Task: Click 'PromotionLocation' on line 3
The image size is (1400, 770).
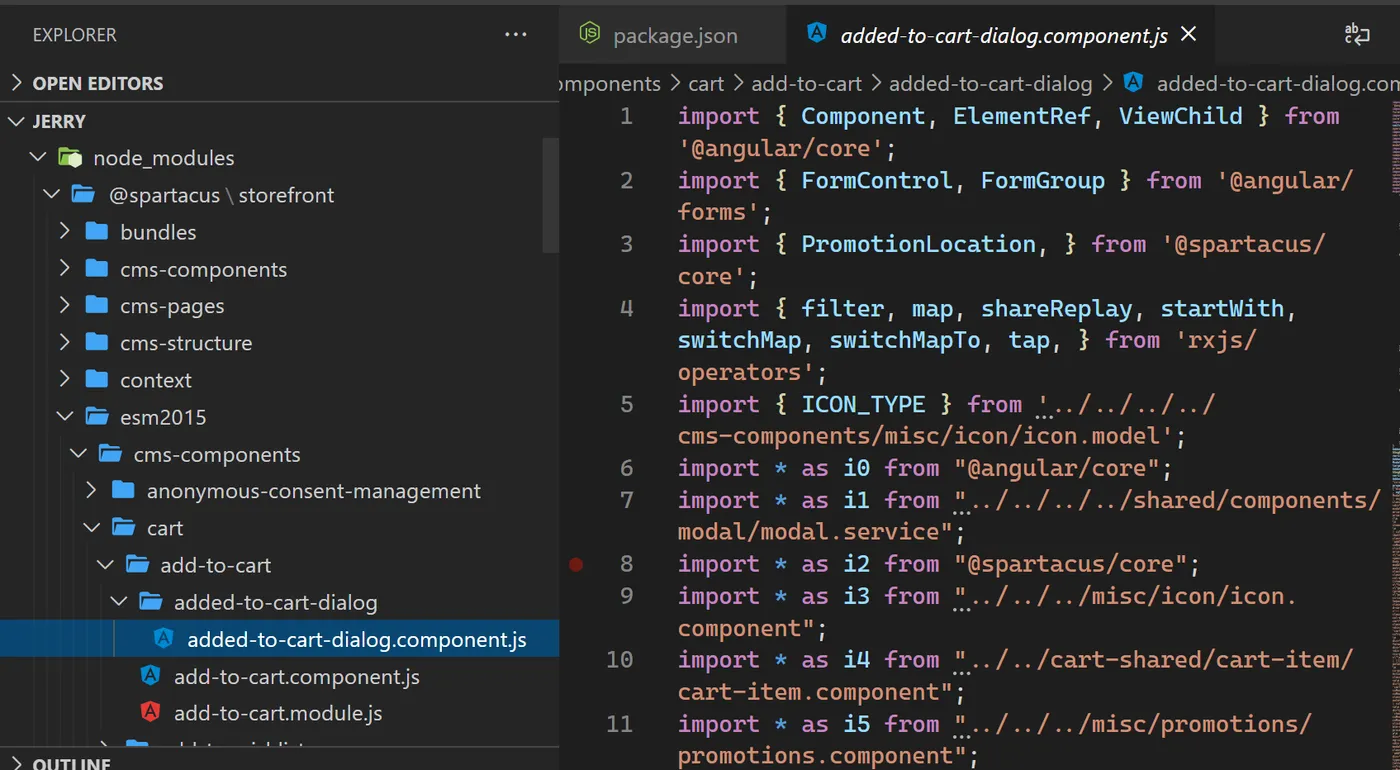Action: coord(918,244)
